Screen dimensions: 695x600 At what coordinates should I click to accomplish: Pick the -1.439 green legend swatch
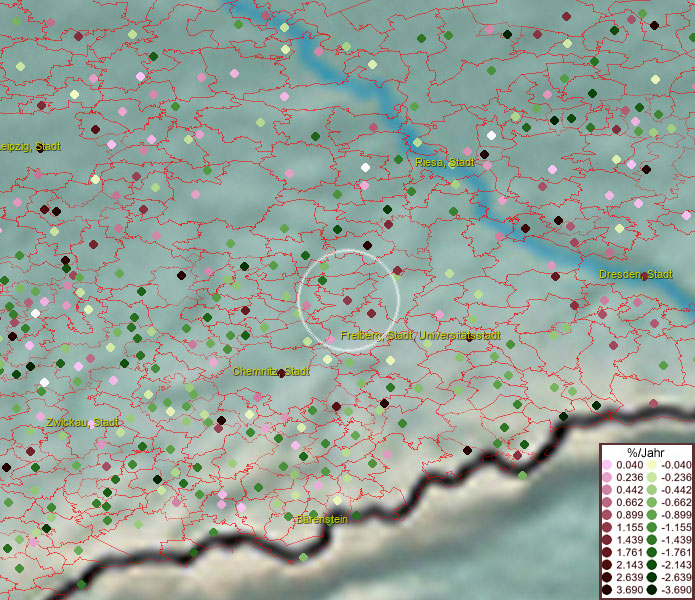point(652,540)
